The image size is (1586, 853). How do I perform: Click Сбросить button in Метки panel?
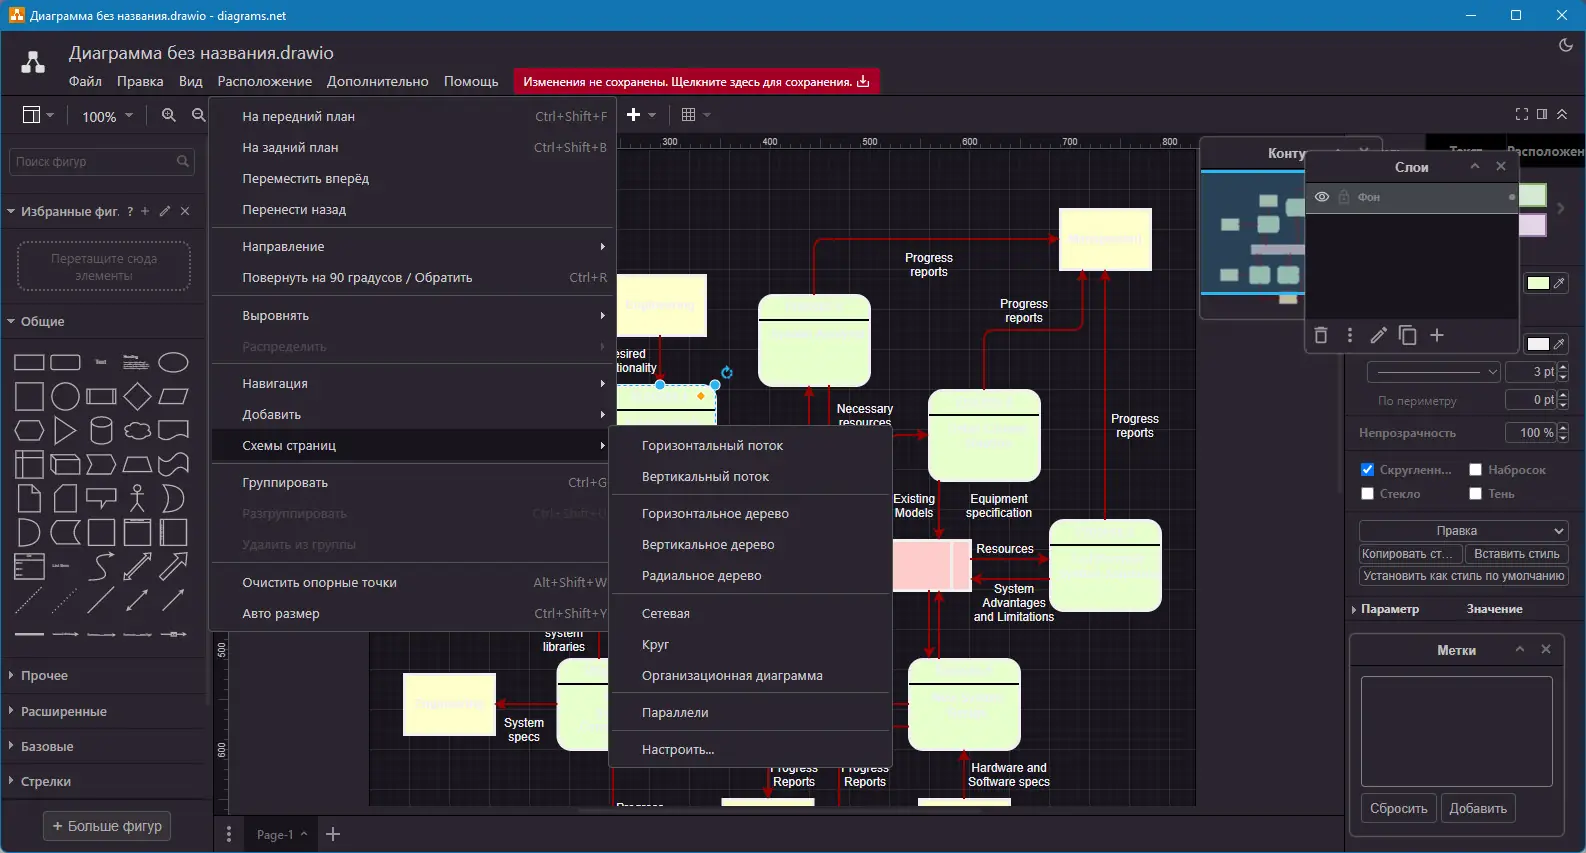(1398, 808)
